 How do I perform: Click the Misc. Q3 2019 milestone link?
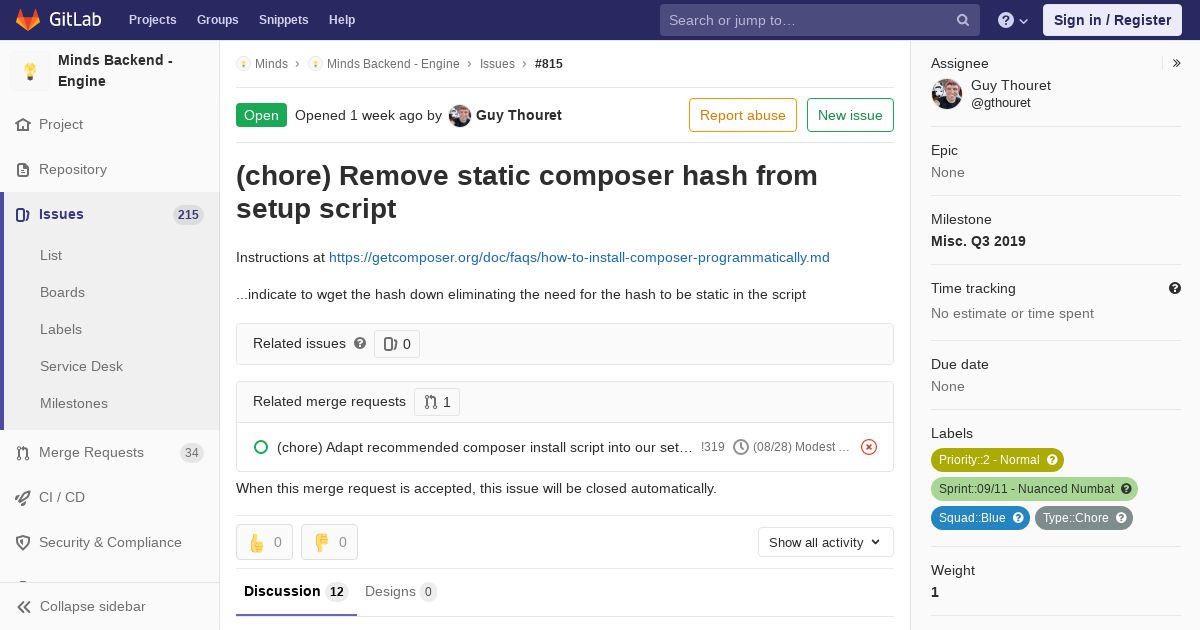pos(978,241)
